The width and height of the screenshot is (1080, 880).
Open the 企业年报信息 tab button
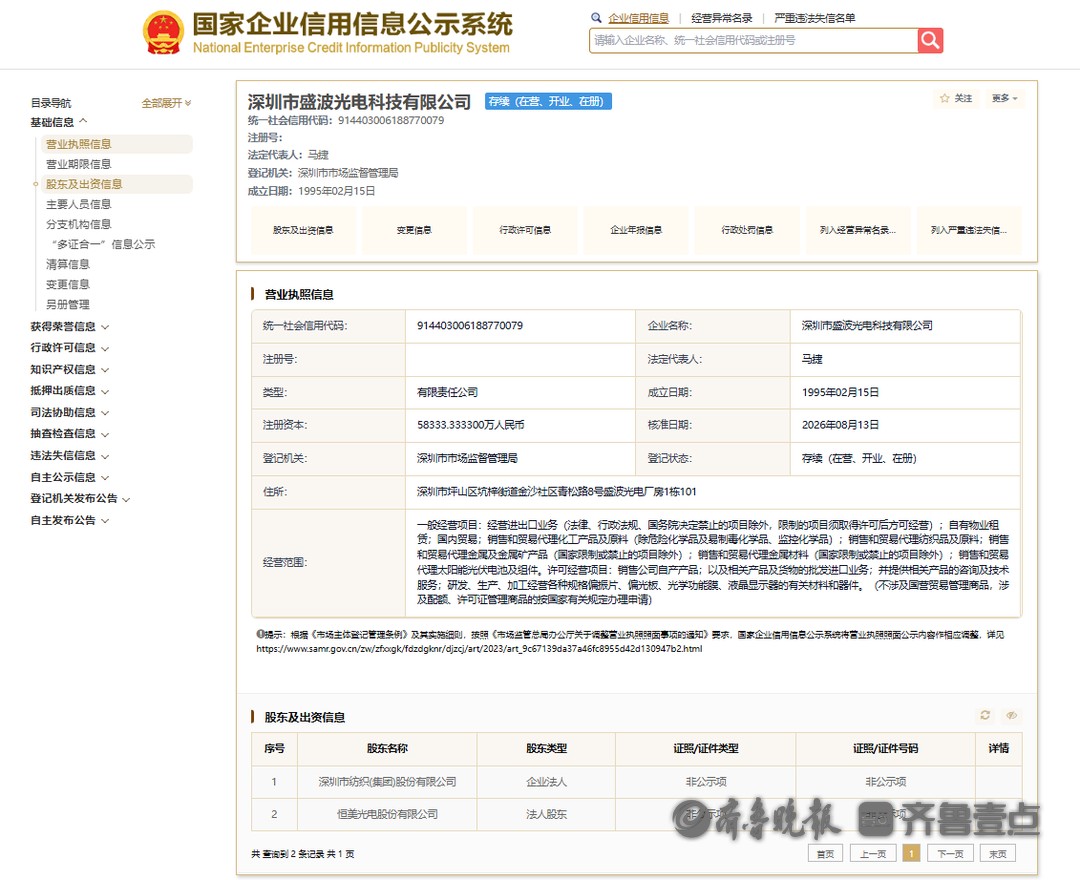[x=636, y=230]
